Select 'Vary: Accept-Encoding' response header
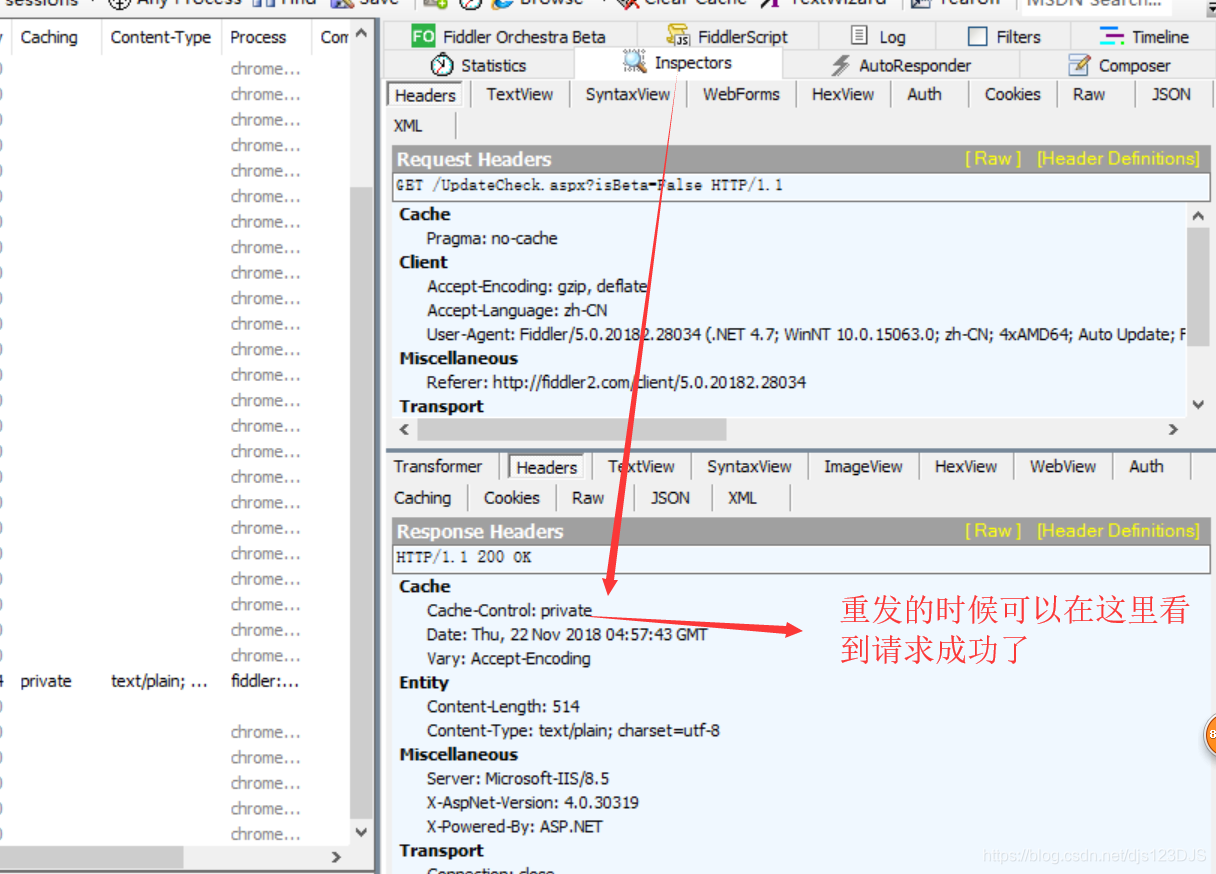 pyautogui.click(x=508, y=658)
